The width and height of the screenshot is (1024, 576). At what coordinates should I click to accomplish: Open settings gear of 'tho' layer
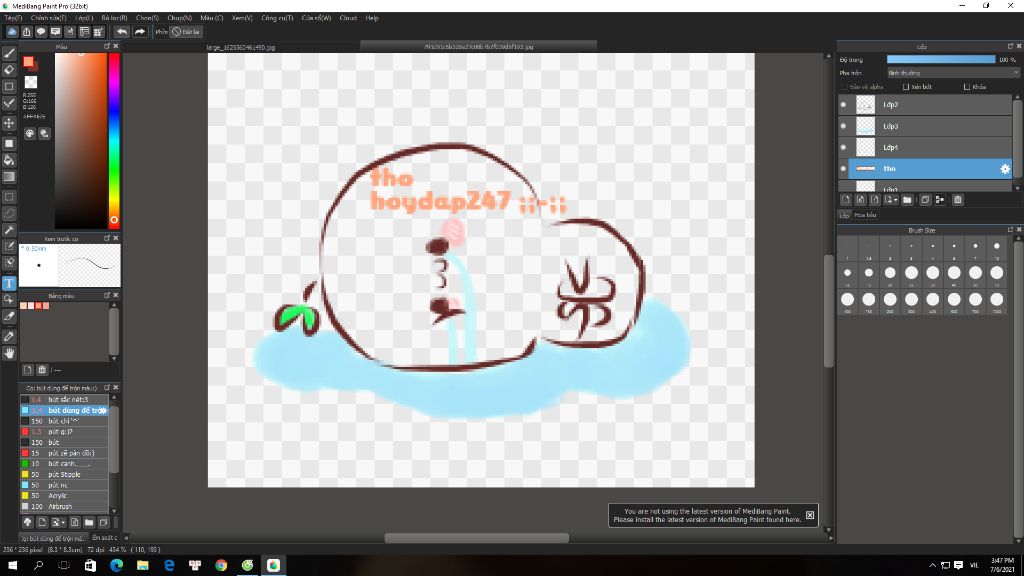tap(1005, 168)
